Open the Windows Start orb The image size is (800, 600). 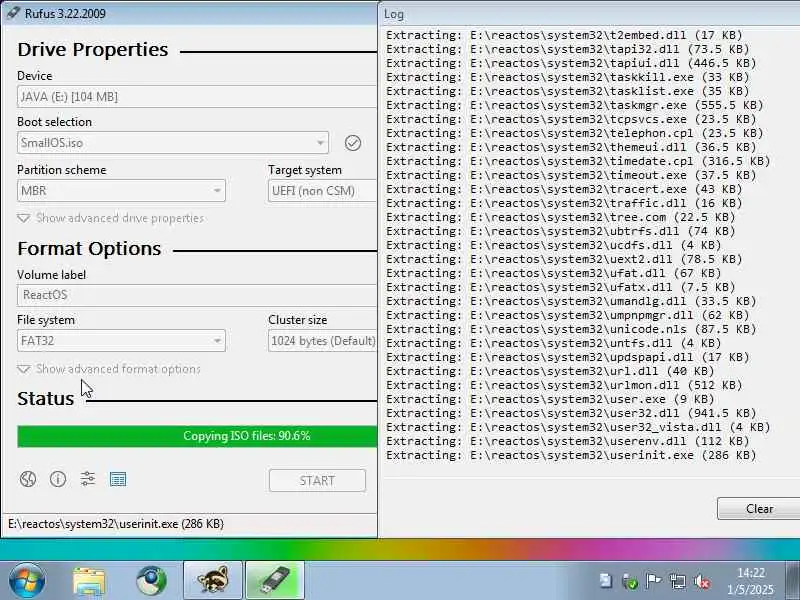[27, 581]
